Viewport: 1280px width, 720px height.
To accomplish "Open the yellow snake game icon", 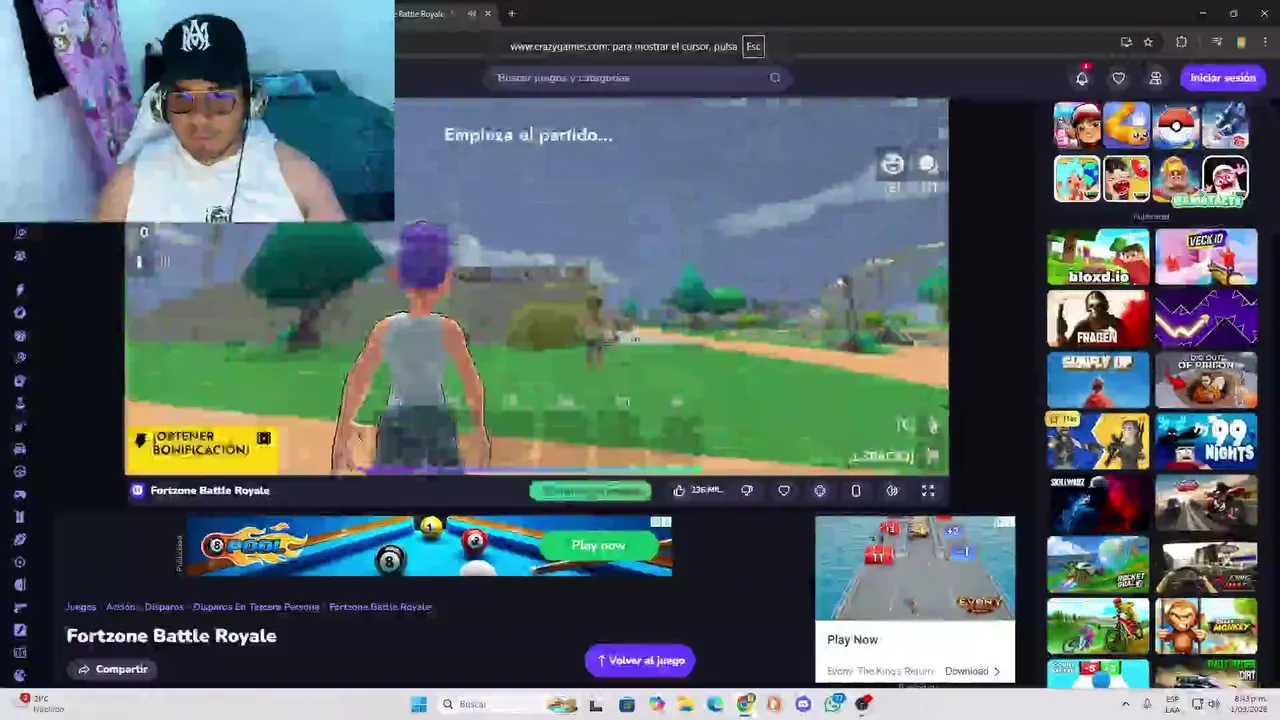I will tap(1127, 126).
